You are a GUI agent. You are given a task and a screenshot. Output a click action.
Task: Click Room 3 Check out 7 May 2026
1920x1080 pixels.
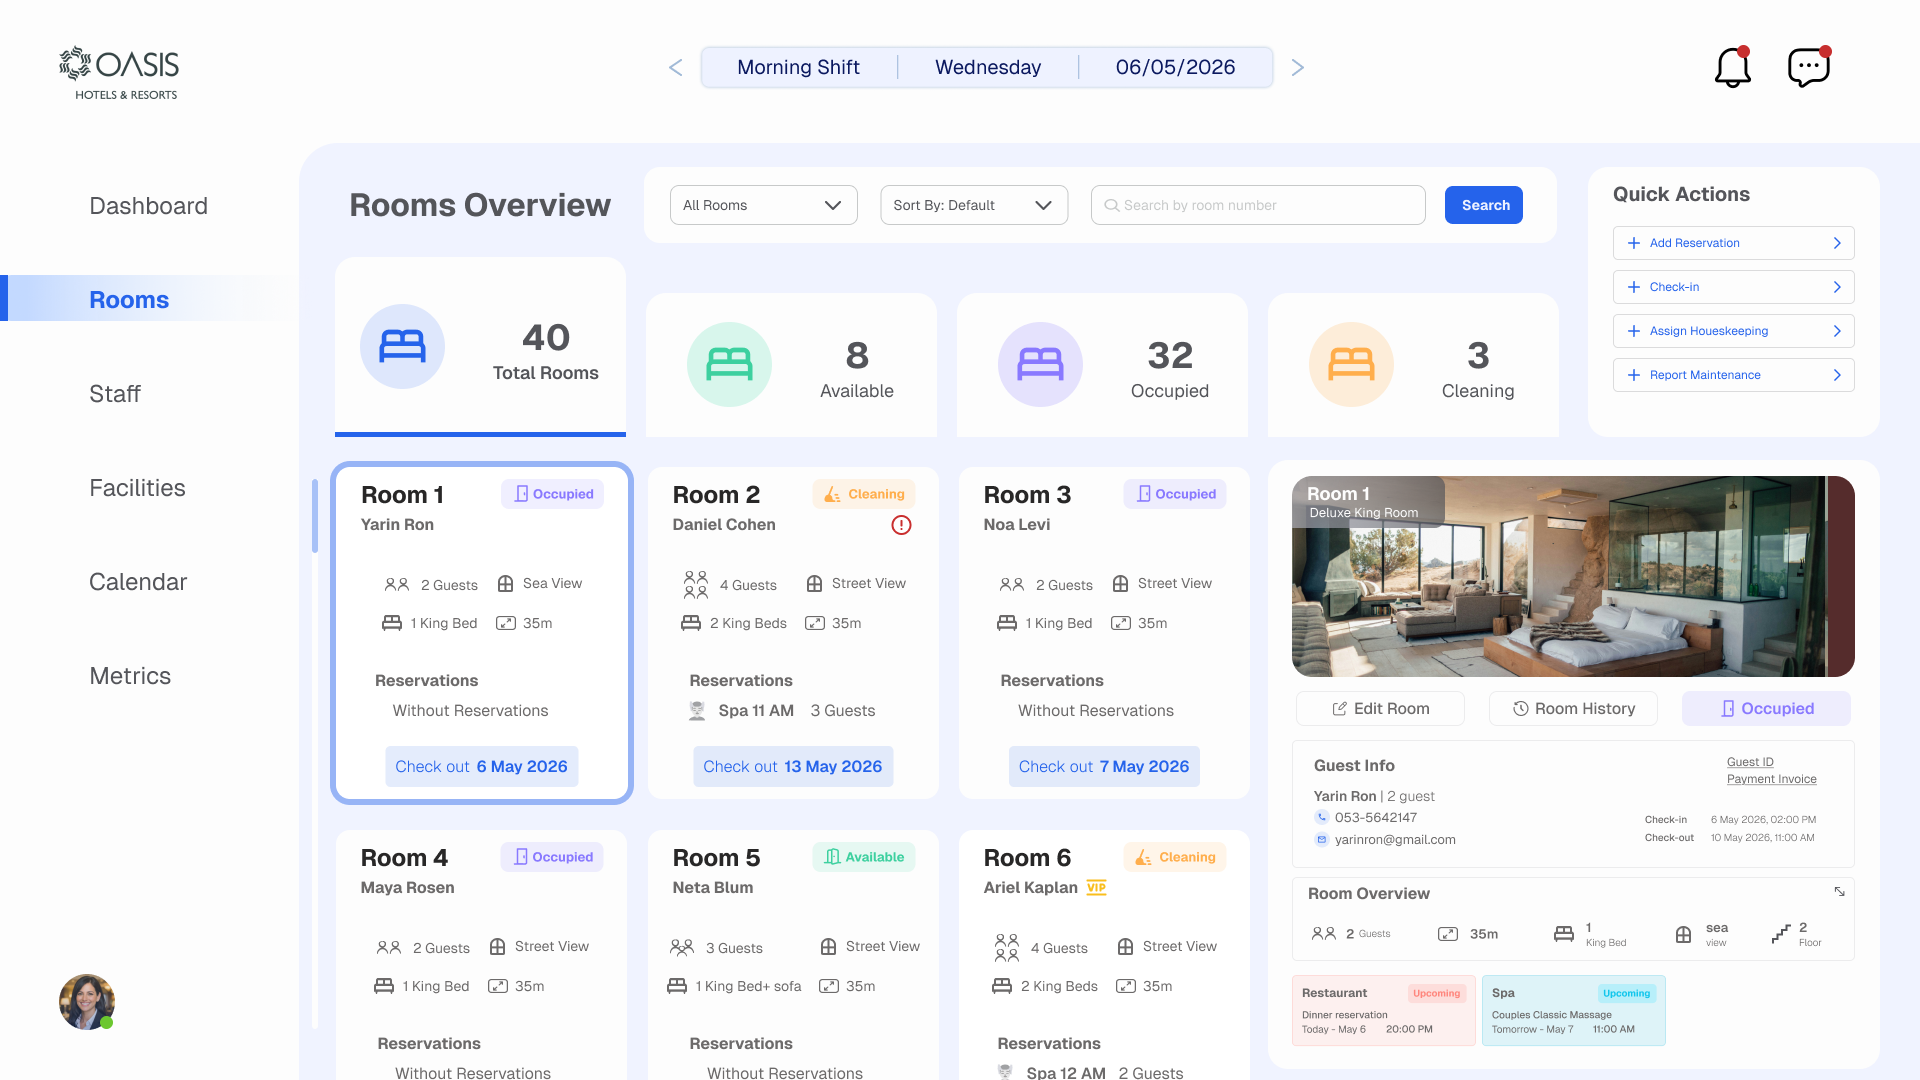click(x=1104, y=766)
